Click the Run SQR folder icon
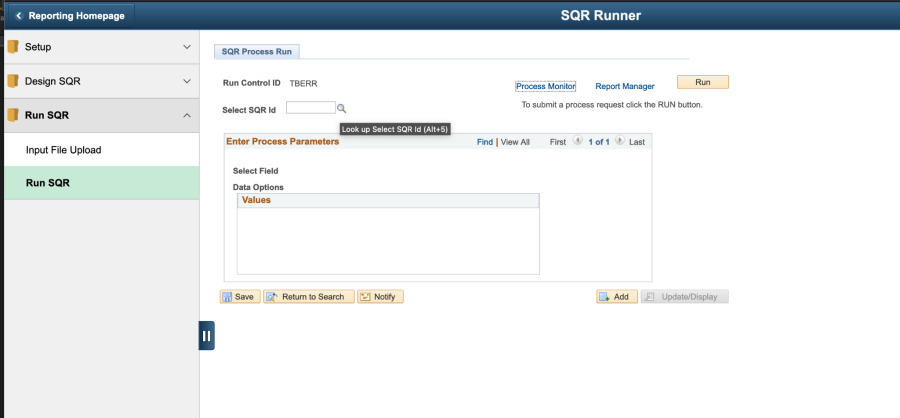 (13, 115)
